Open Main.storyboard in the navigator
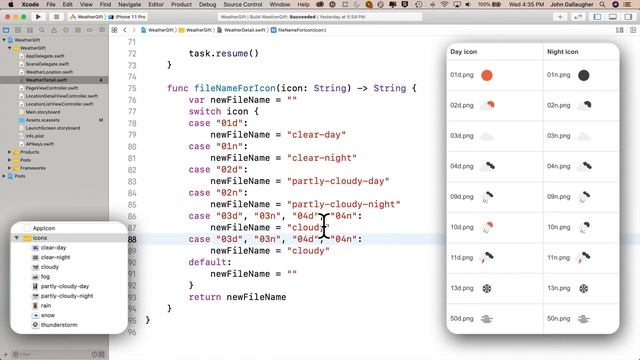The width and height of the screenshot is (640, 360). click(x=43, y=112)
